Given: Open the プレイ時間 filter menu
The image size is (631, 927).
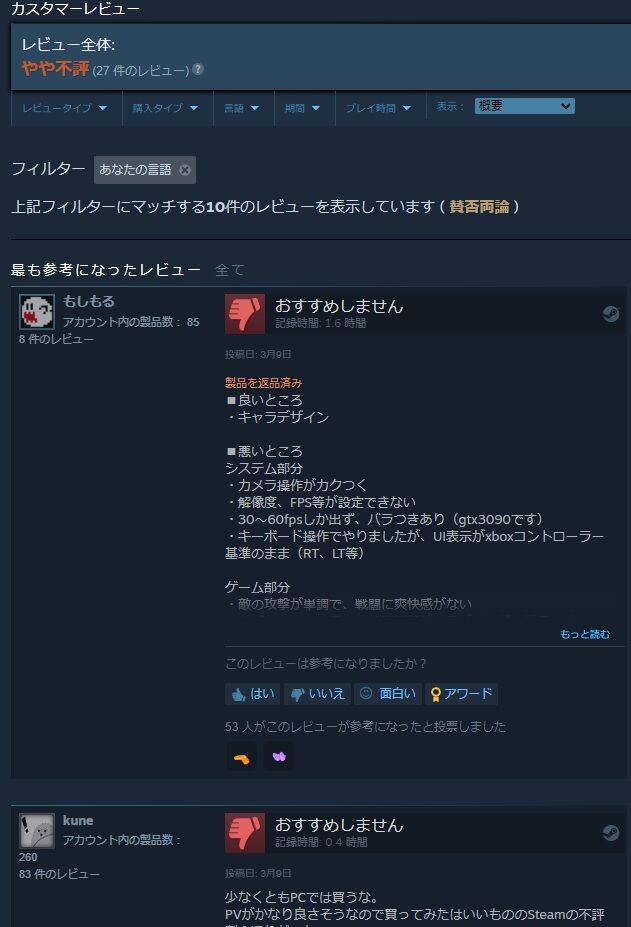Looking at the screenshot, I should tap(378, 108).
